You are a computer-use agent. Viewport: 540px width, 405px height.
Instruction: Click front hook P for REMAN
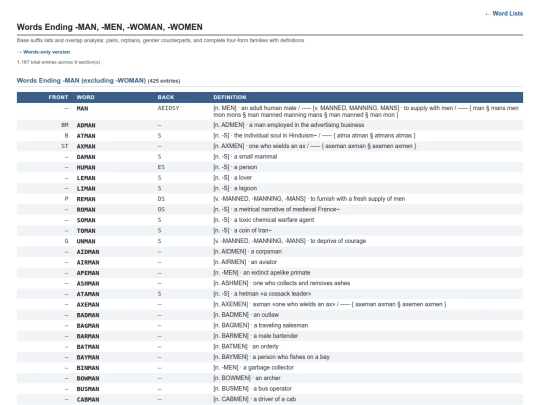[x=66, y=199]
